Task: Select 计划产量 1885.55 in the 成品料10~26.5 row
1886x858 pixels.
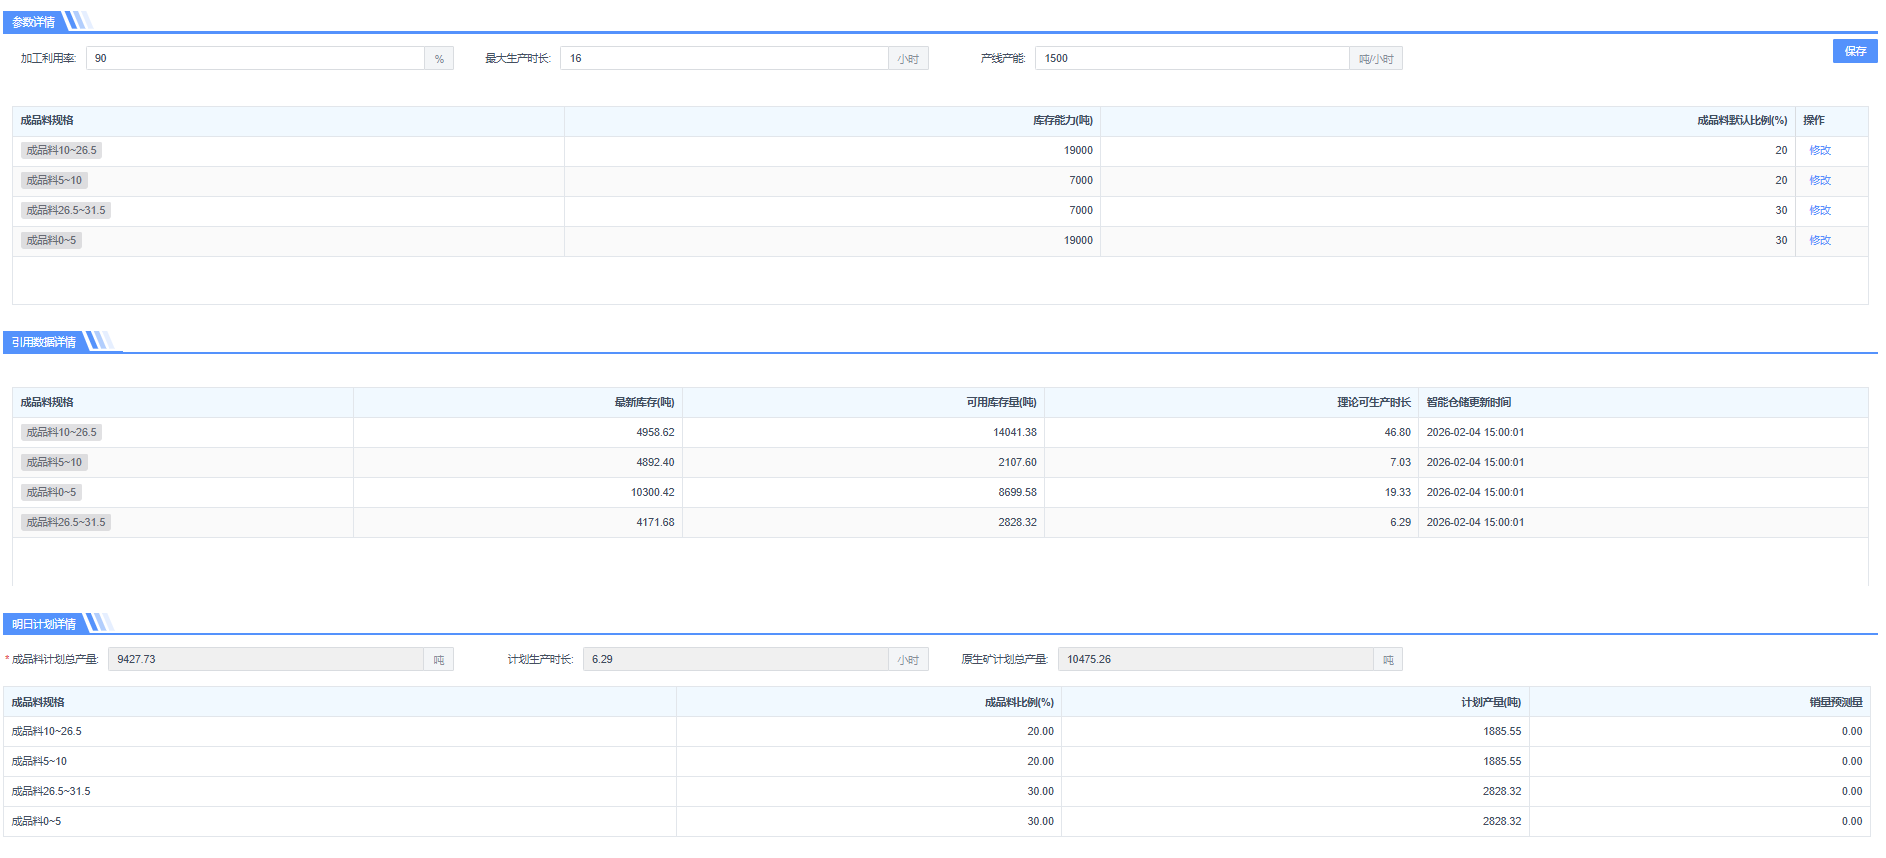Action: pyautogui.click(x=1502, y=732)
